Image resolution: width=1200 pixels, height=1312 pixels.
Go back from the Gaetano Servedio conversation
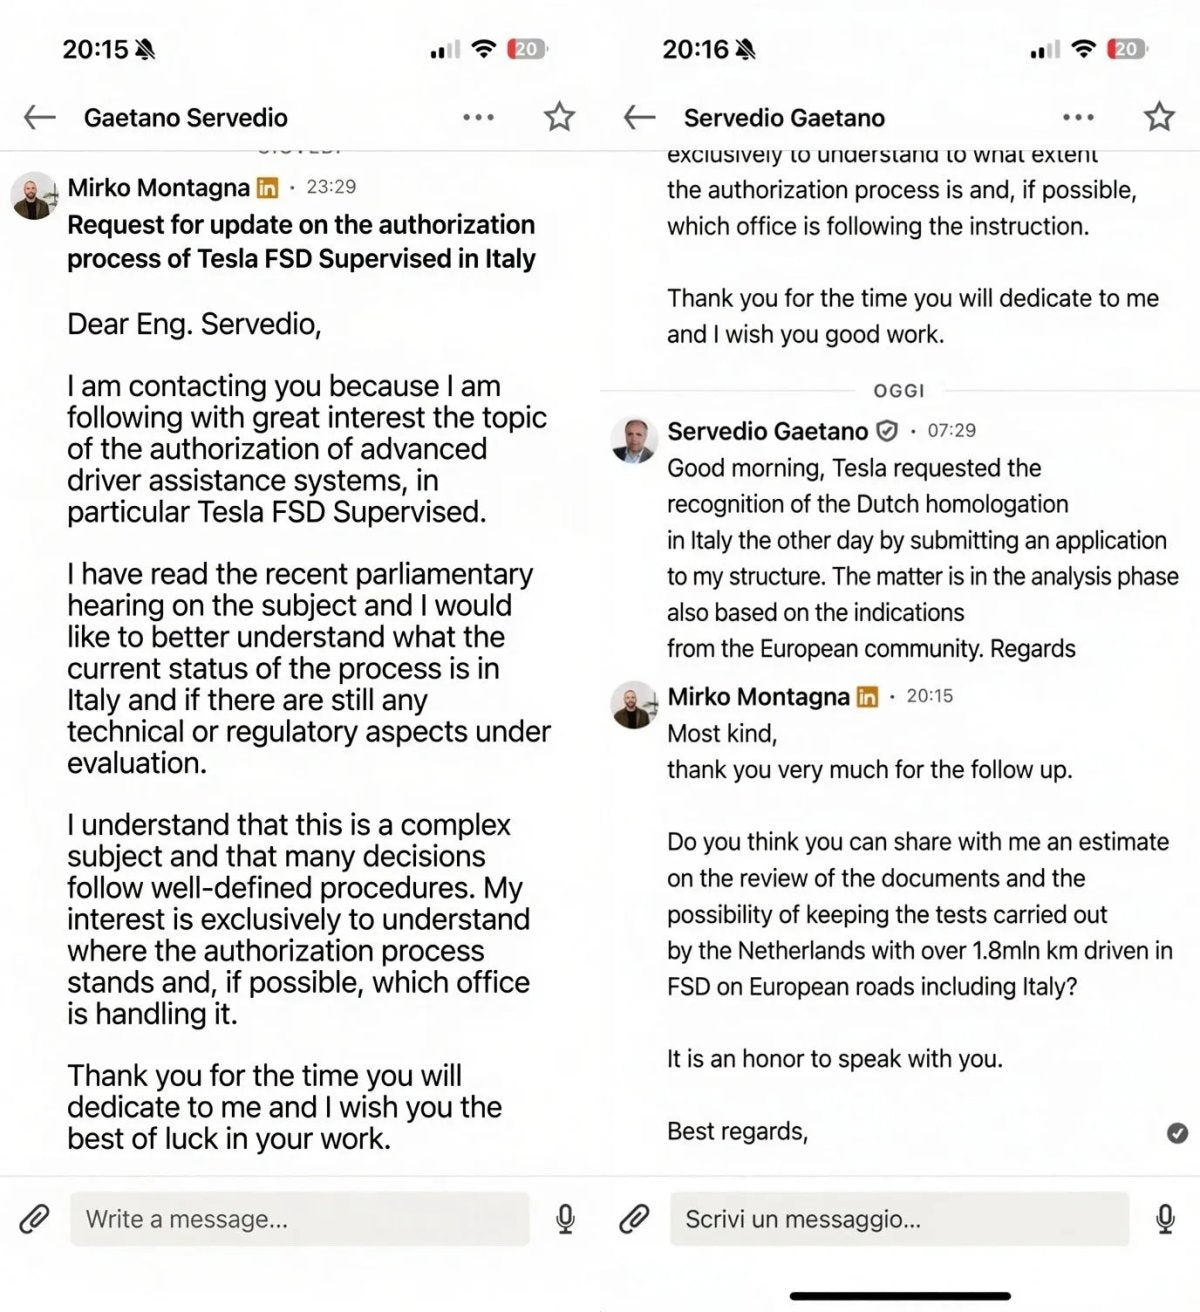coord(39,117)
